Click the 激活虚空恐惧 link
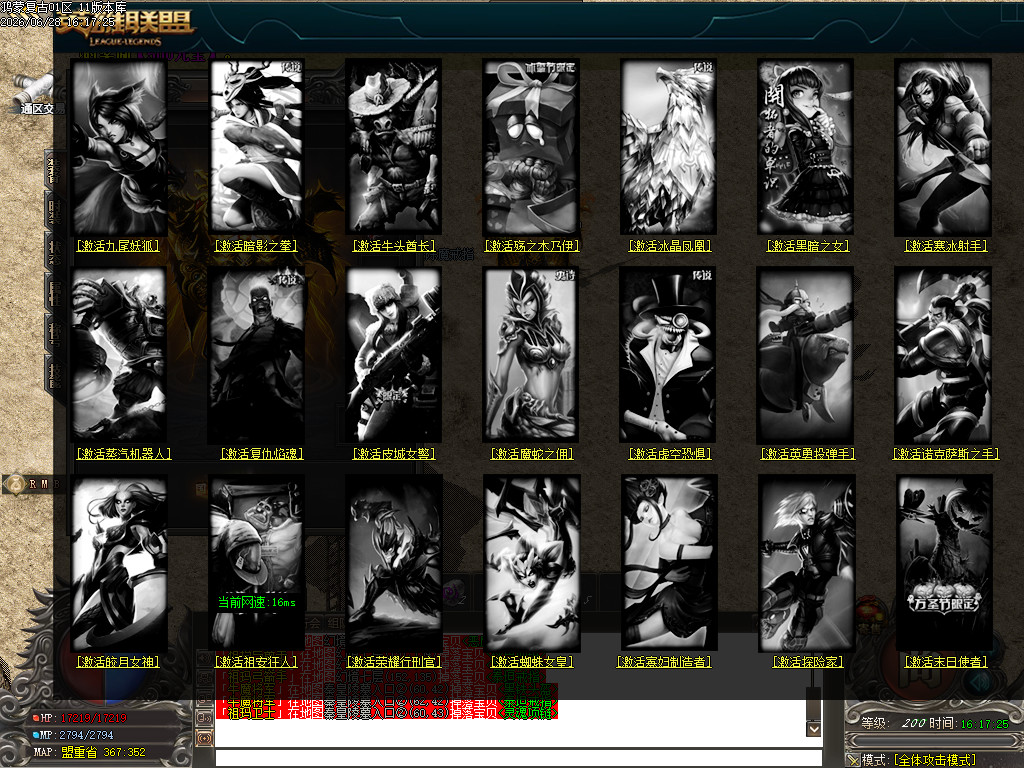1024x768 pixels. pos(669,453)
